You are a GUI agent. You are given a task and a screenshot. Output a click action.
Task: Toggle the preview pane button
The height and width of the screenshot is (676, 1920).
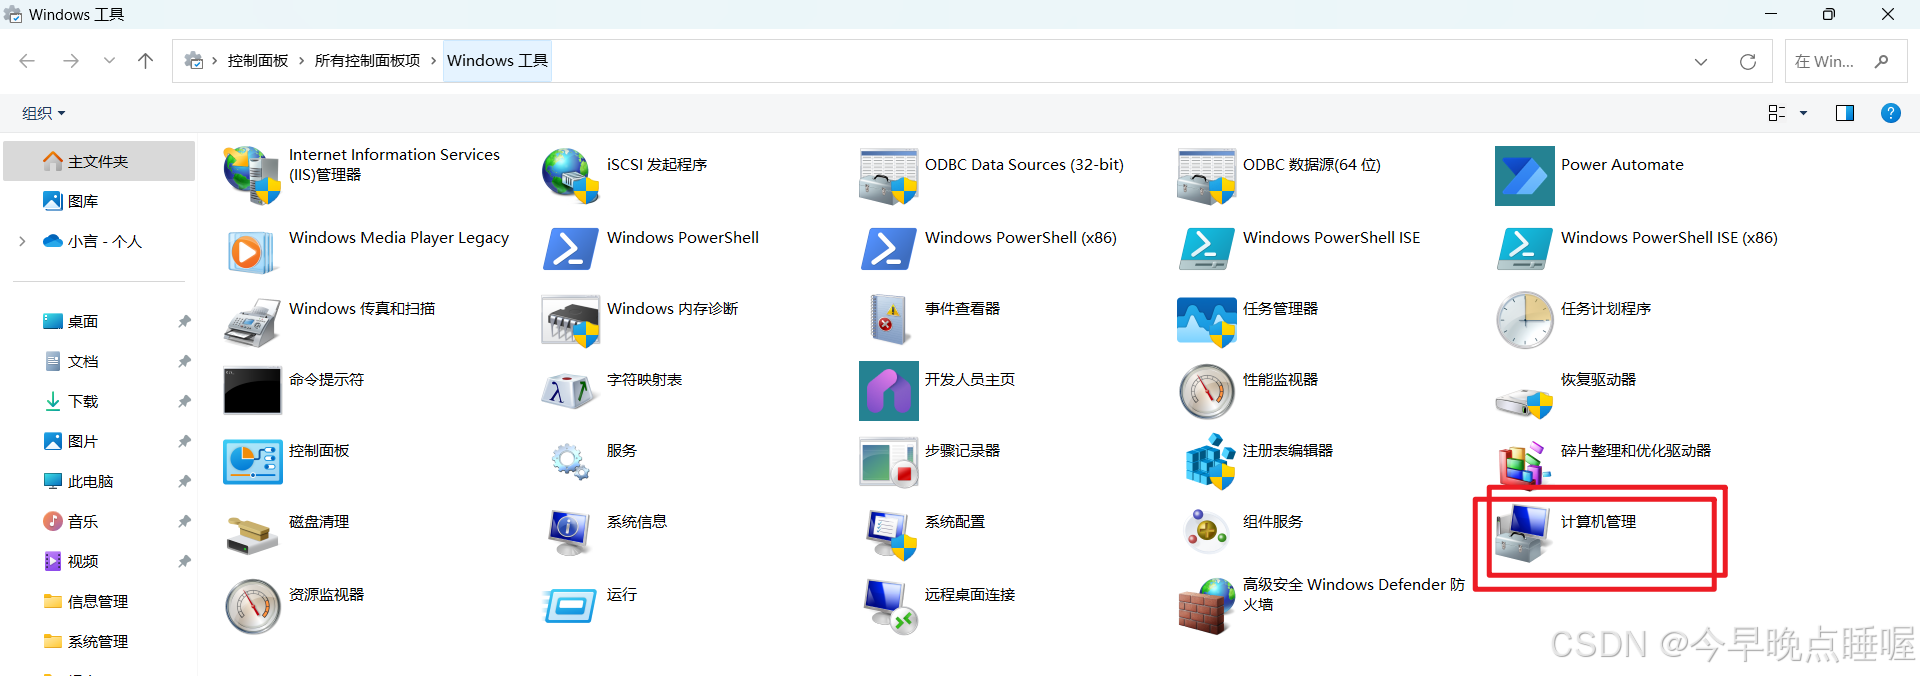(x=1845, y=113)
